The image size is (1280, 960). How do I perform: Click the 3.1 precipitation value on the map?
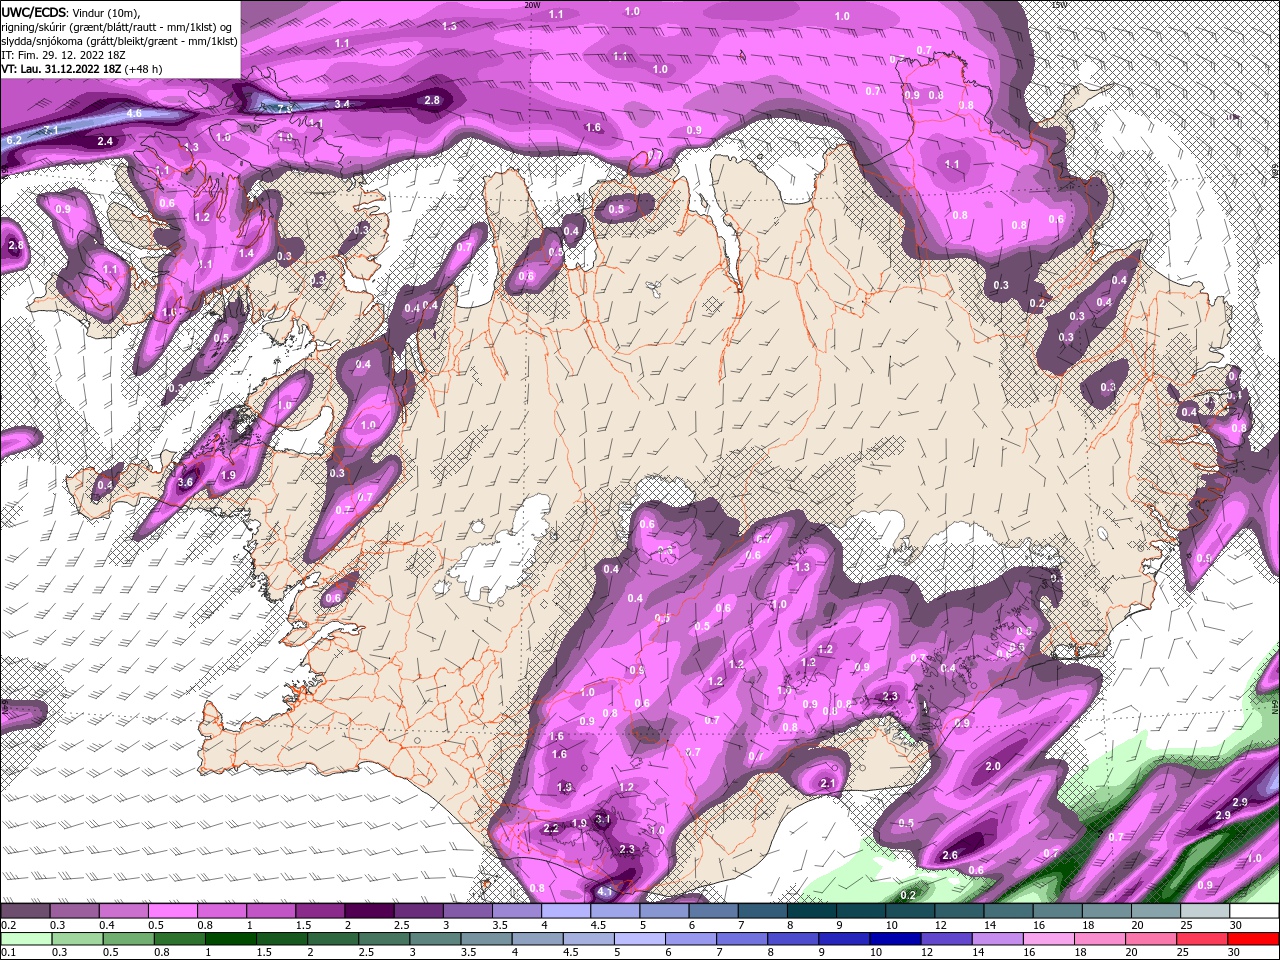(x=602, y=819)
